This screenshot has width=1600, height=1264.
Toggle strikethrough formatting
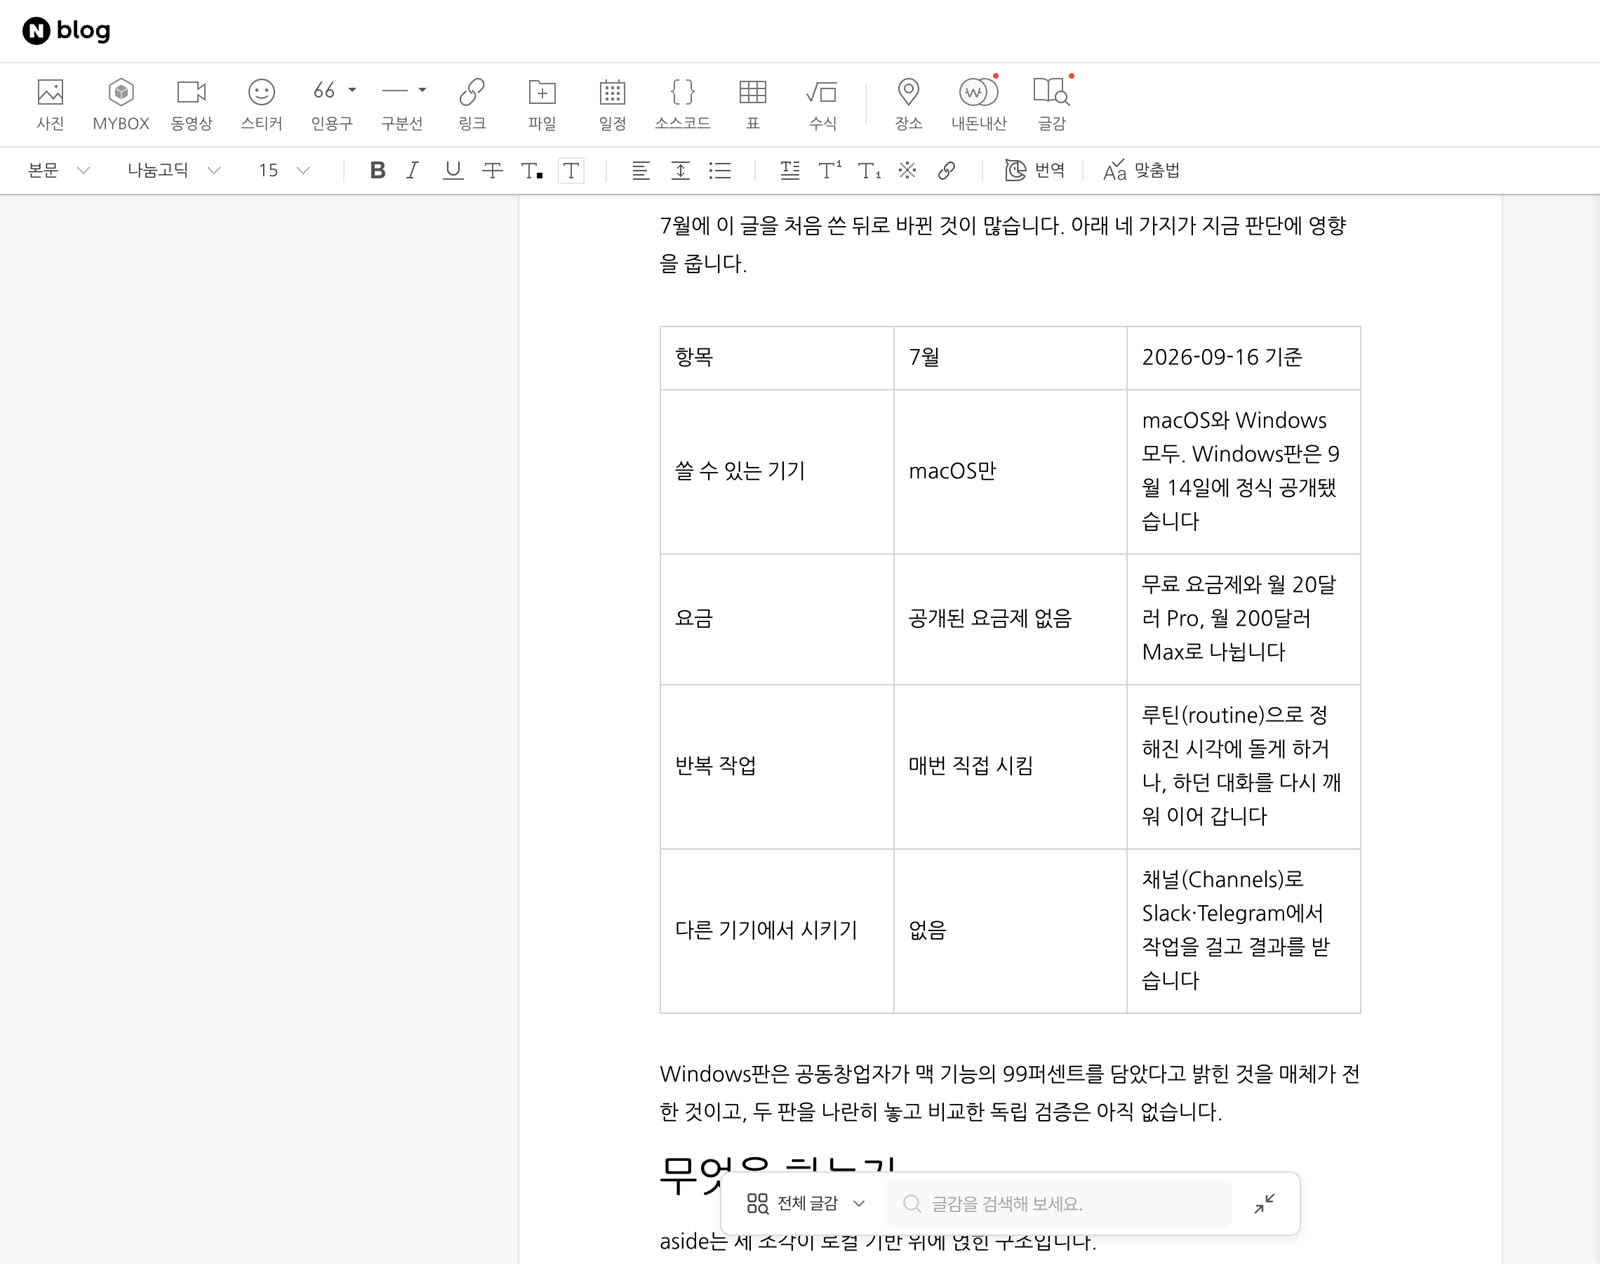pos(492,171)
